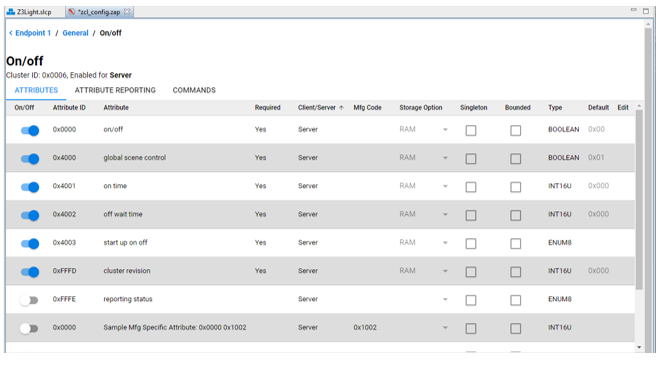662x365 pixels.
Task: Enable the reporting status attribute
Action: pyautogui.click(x=29, y=300)
